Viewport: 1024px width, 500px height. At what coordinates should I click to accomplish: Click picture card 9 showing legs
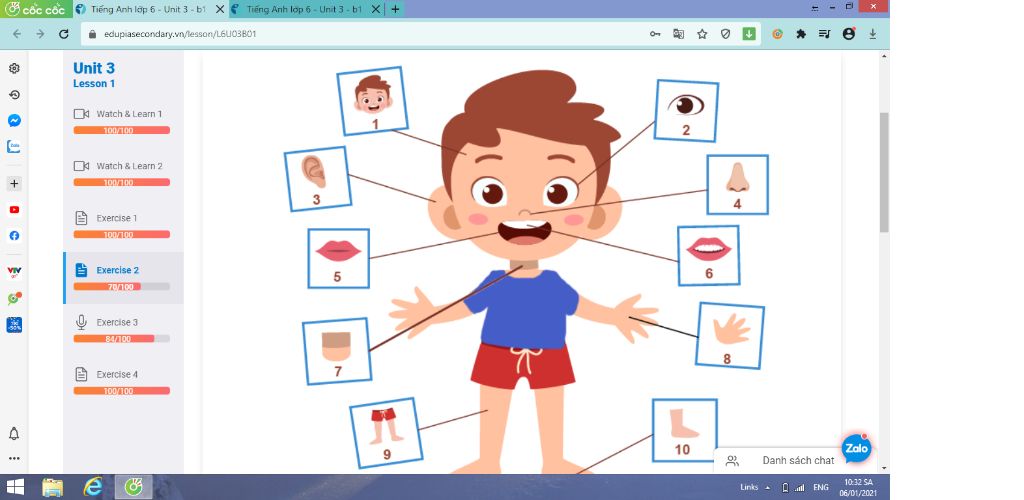click(x=386, y=433)
